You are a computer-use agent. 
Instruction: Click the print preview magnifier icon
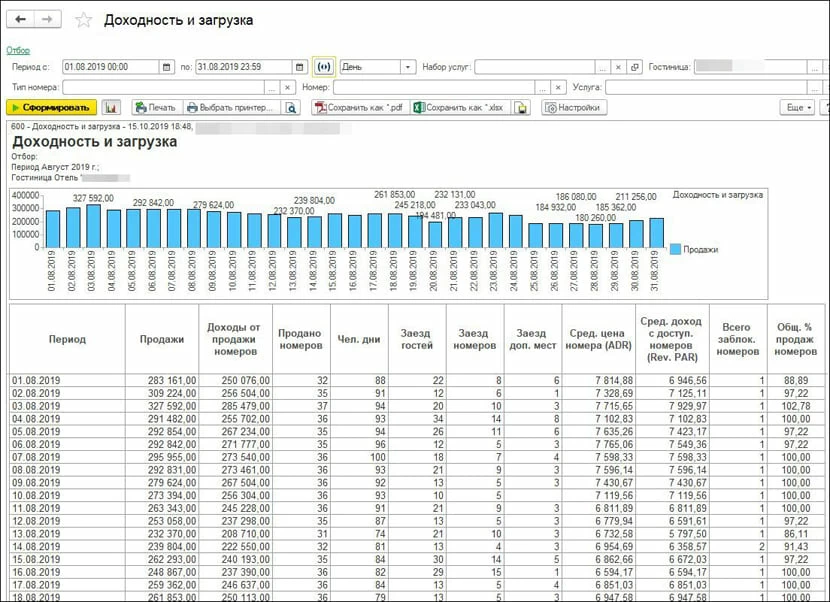pyautogui.click(x=291, y=107)
